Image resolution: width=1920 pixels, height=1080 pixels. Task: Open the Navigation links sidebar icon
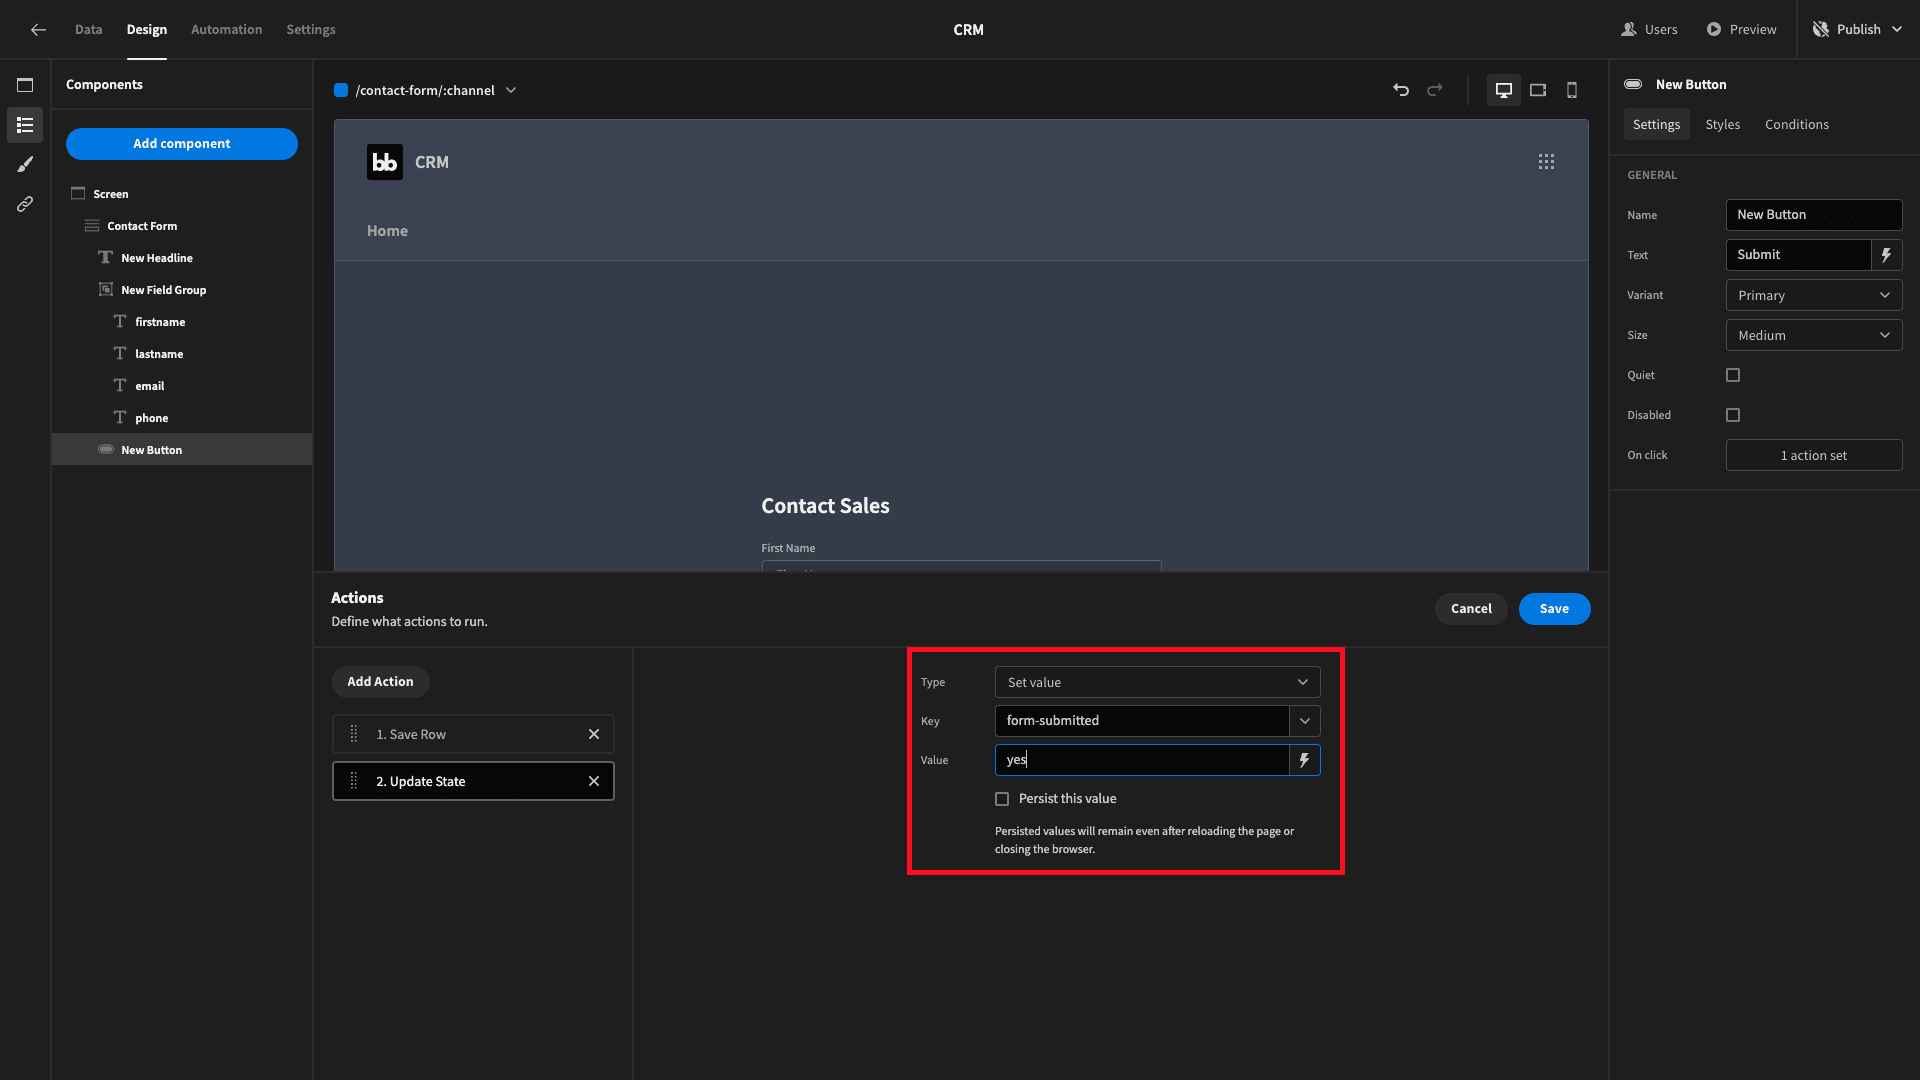point(25,204)
